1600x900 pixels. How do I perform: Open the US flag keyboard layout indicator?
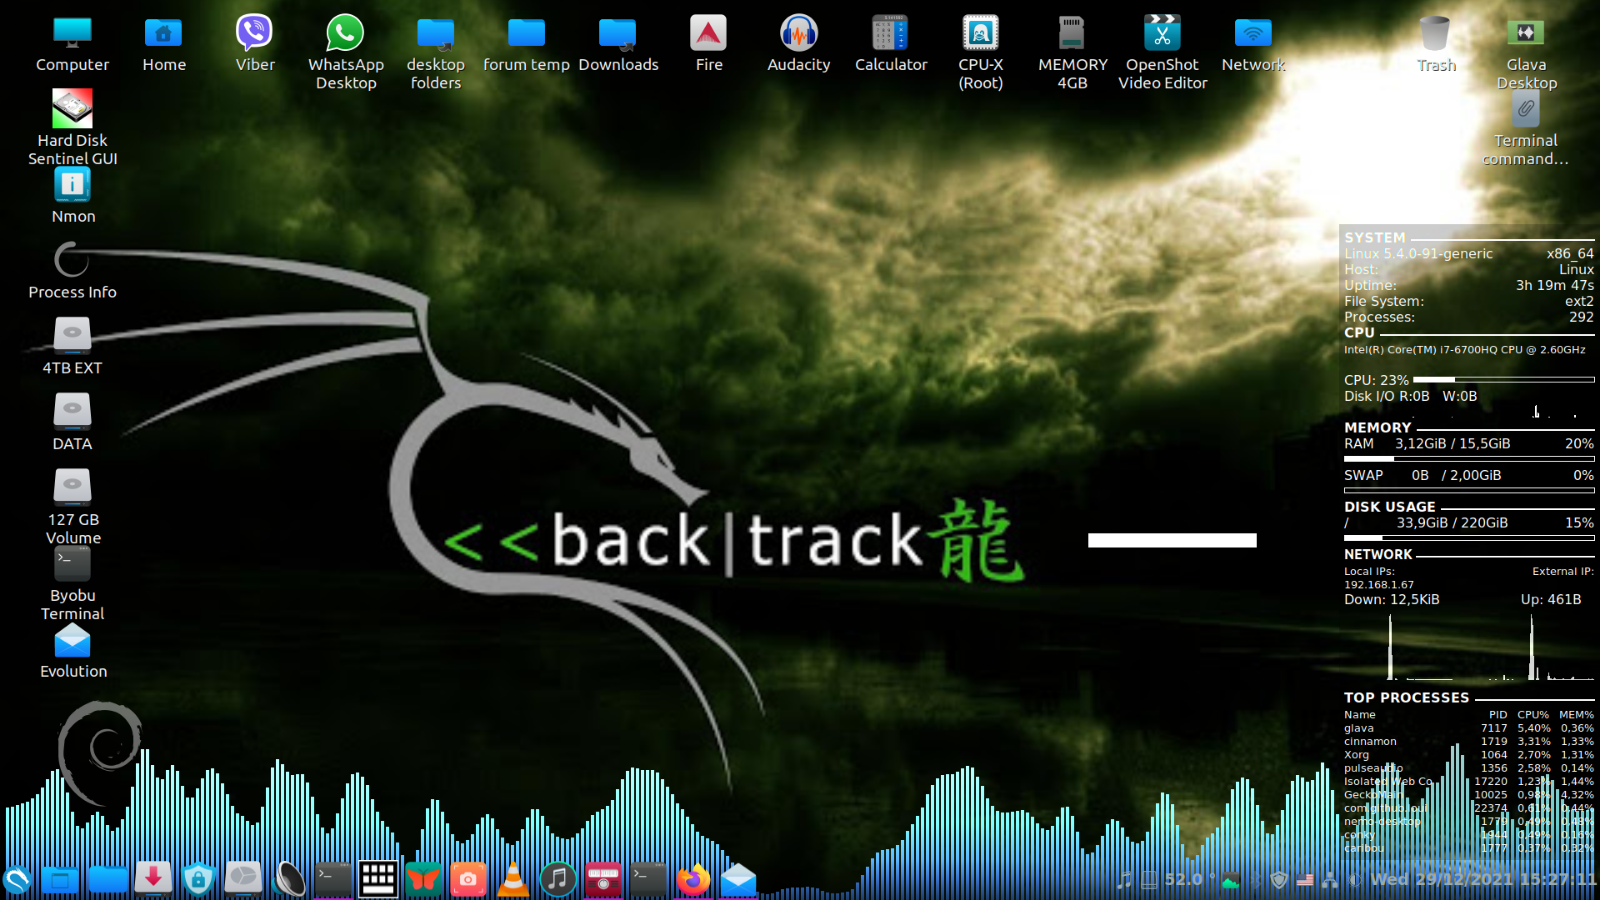pyautogui.click(x=1305, y=881)
